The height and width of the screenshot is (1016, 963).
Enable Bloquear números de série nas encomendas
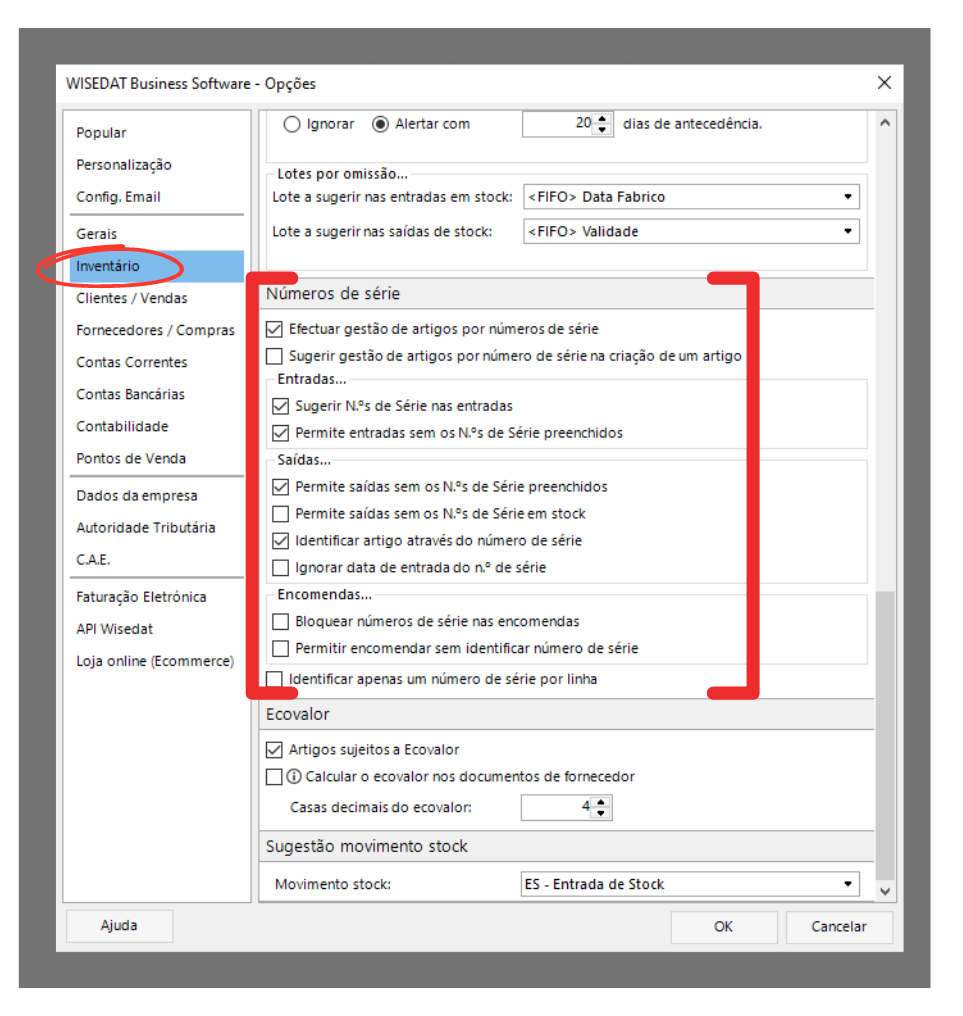(281, 622)
